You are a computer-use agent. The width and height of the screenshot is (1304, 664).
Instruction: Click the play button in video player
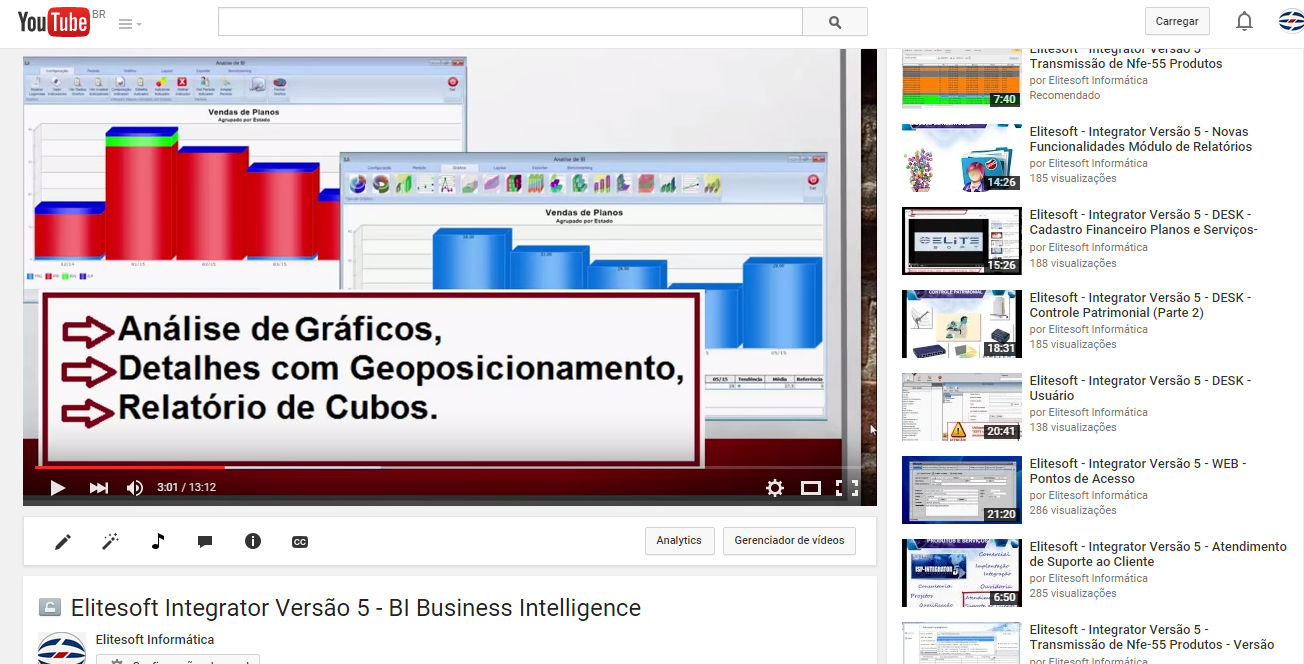click(58, 488)
